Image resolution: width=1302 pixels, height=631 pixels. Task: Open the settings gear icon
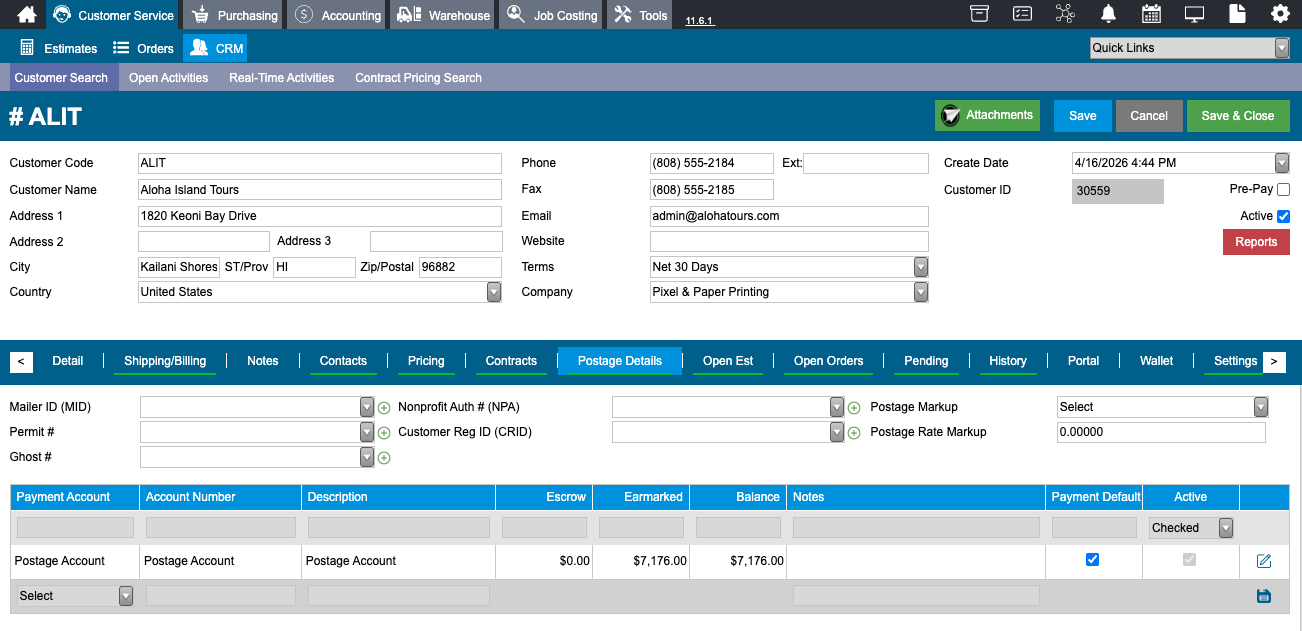pos(1280,14)
